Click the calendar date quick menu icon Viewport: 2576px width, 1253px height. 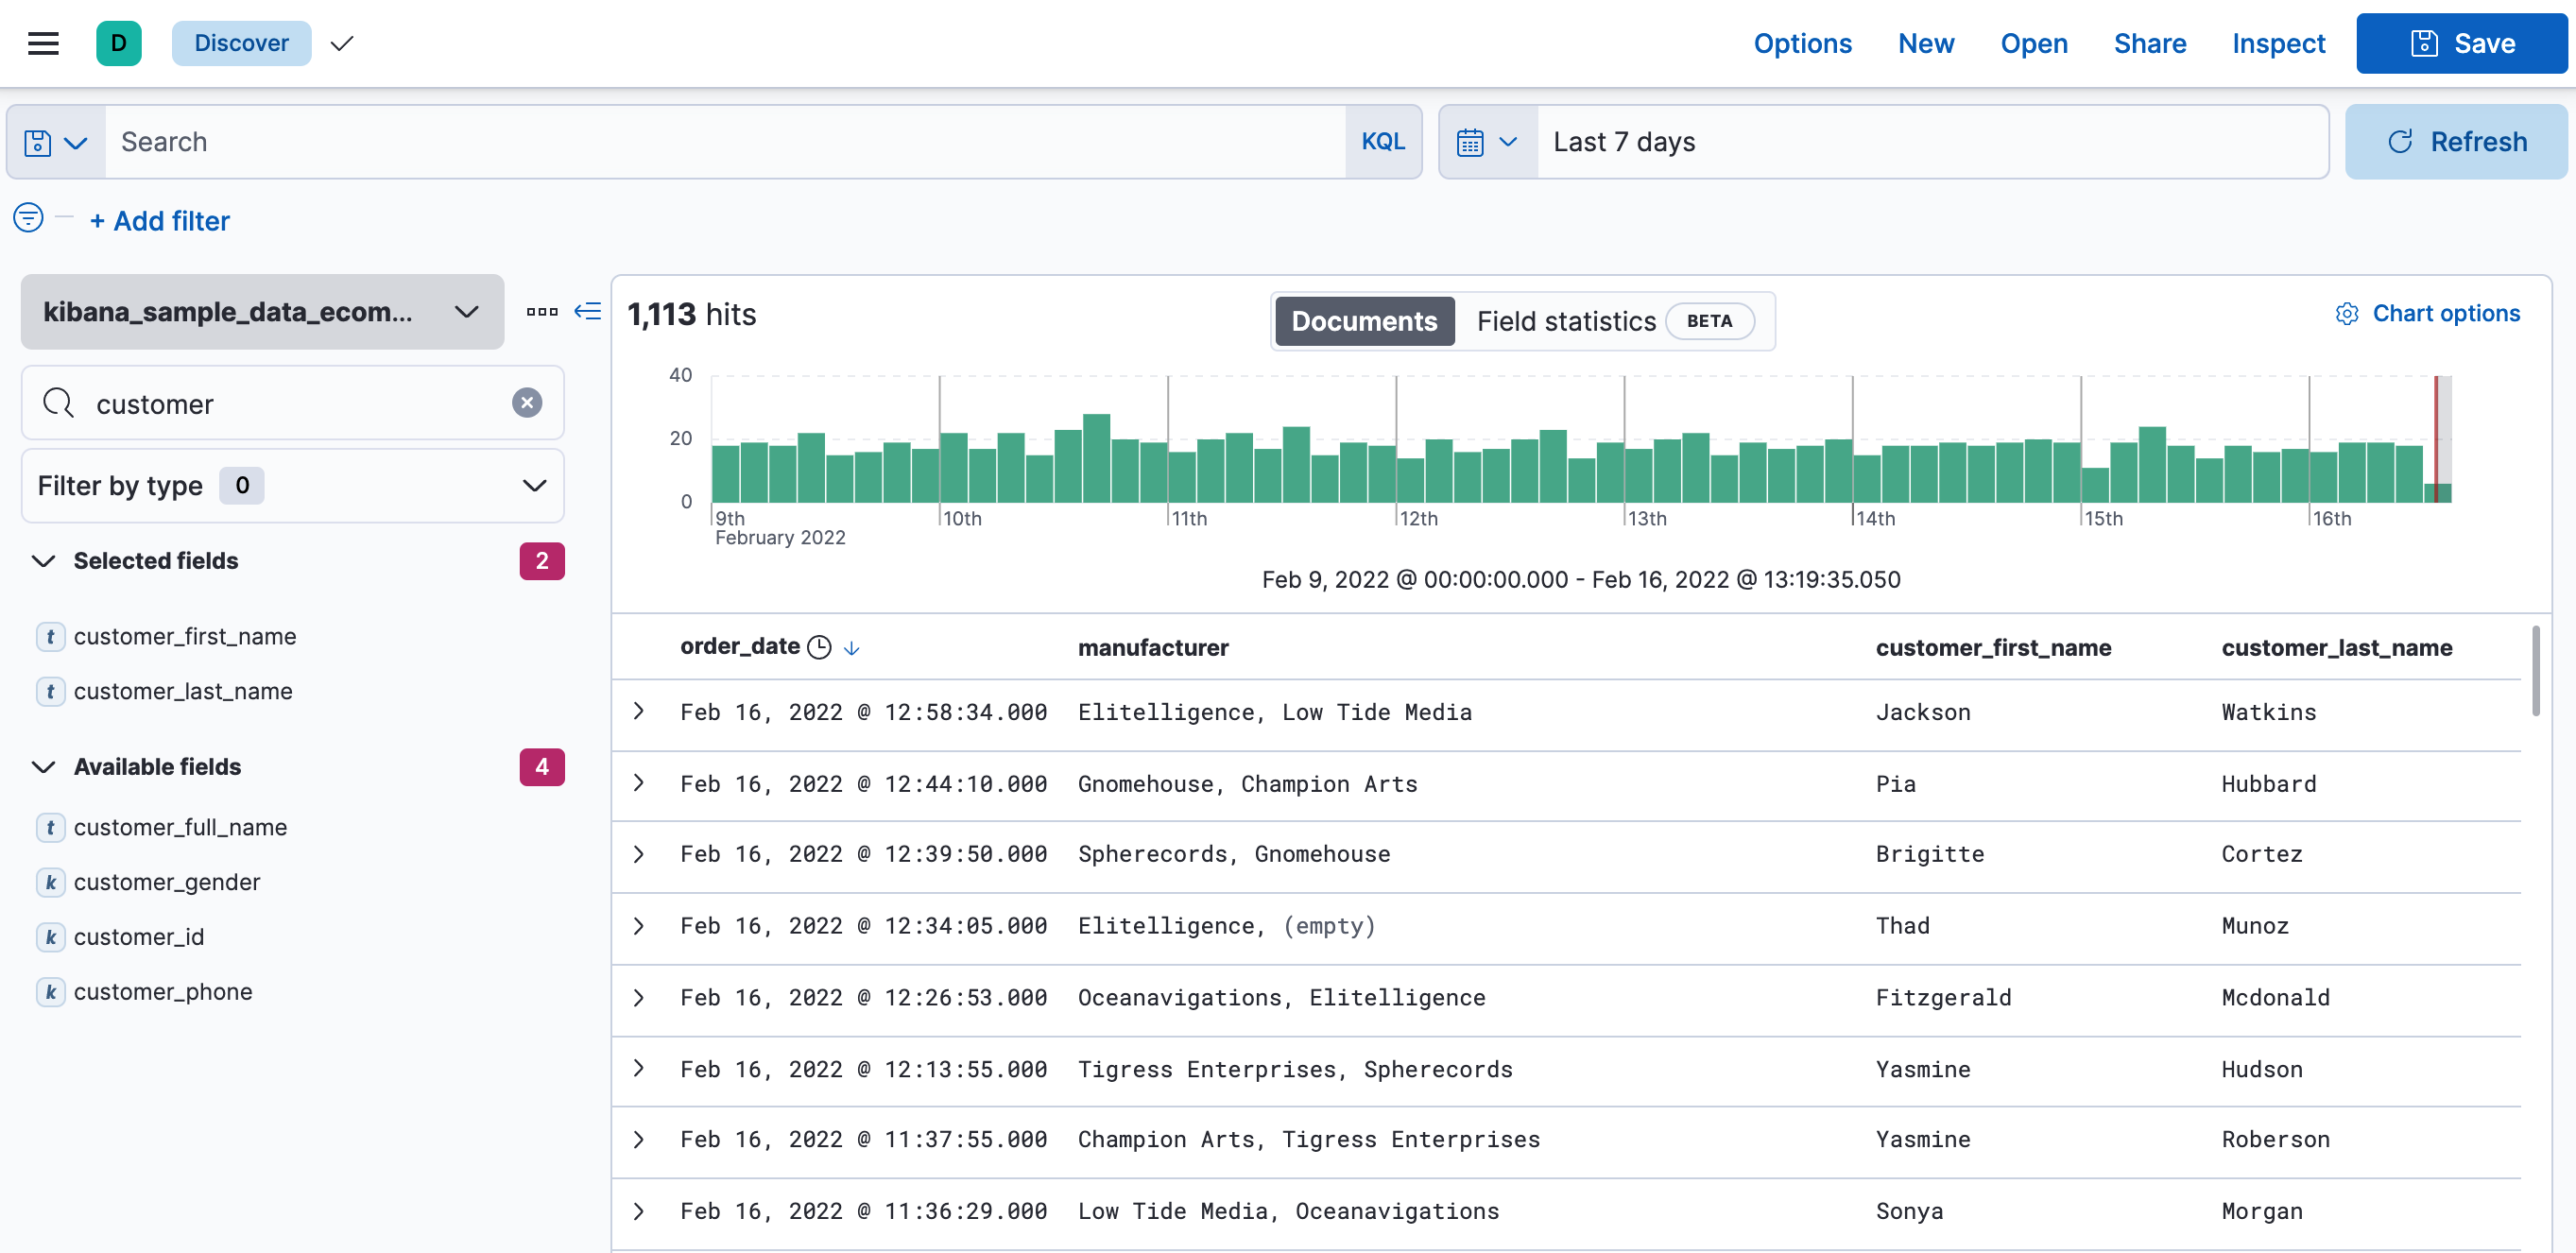pos(1486,142)
